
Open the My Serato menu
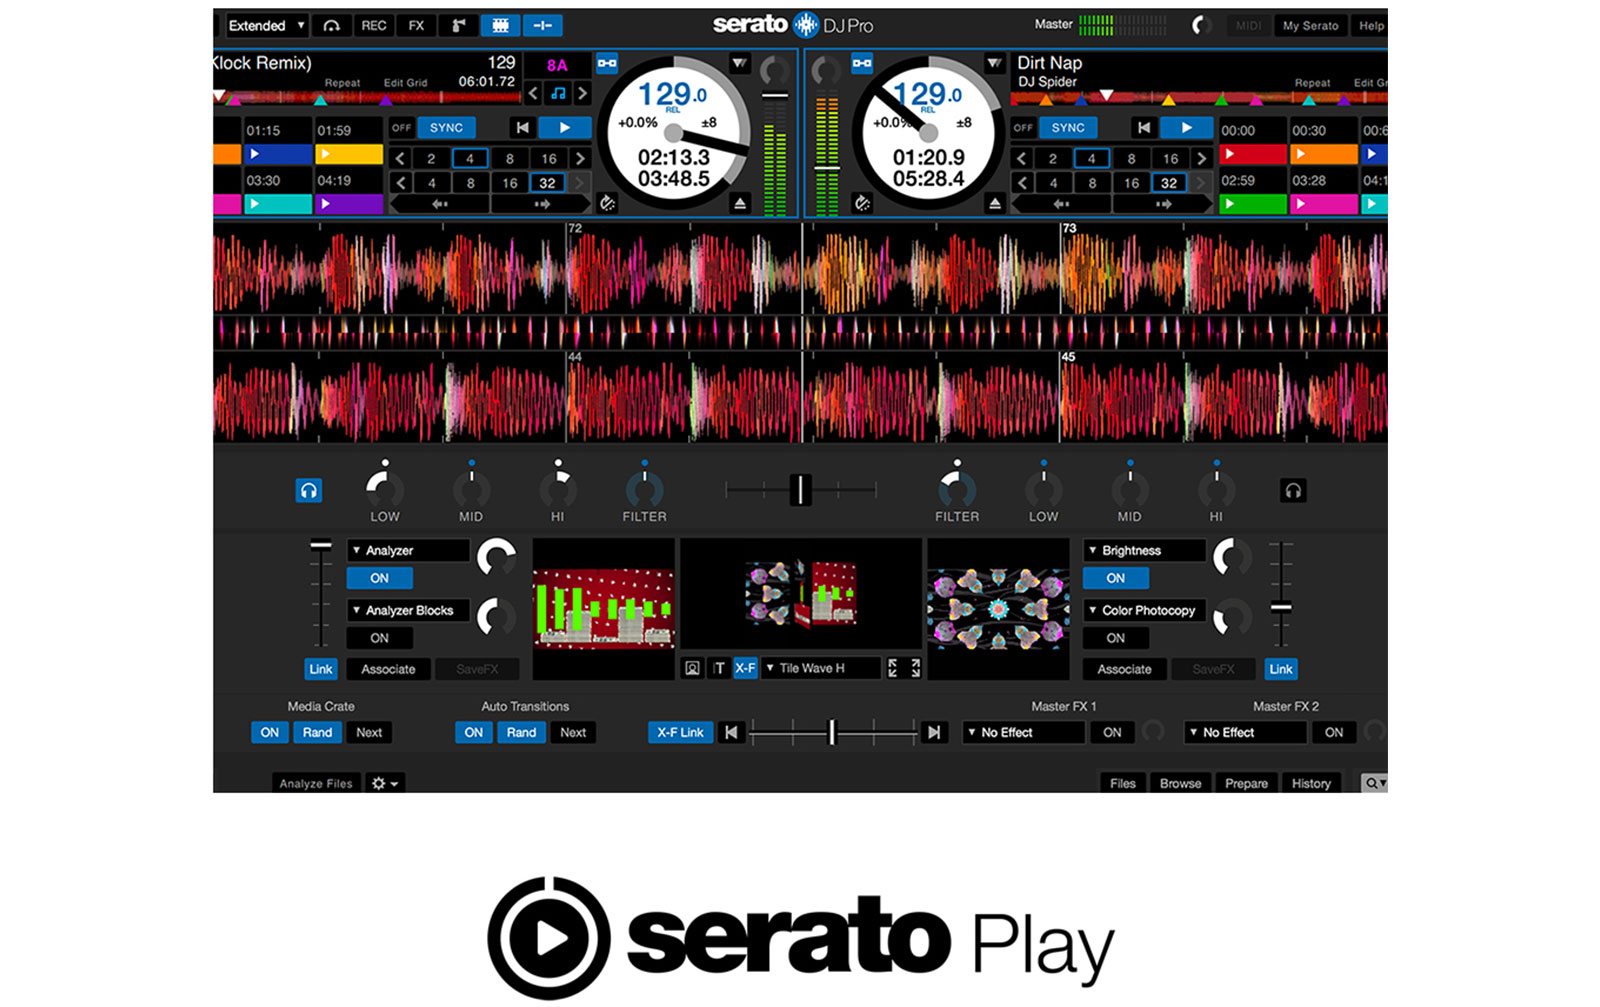pyautogui.click(x=1310, y=25)
